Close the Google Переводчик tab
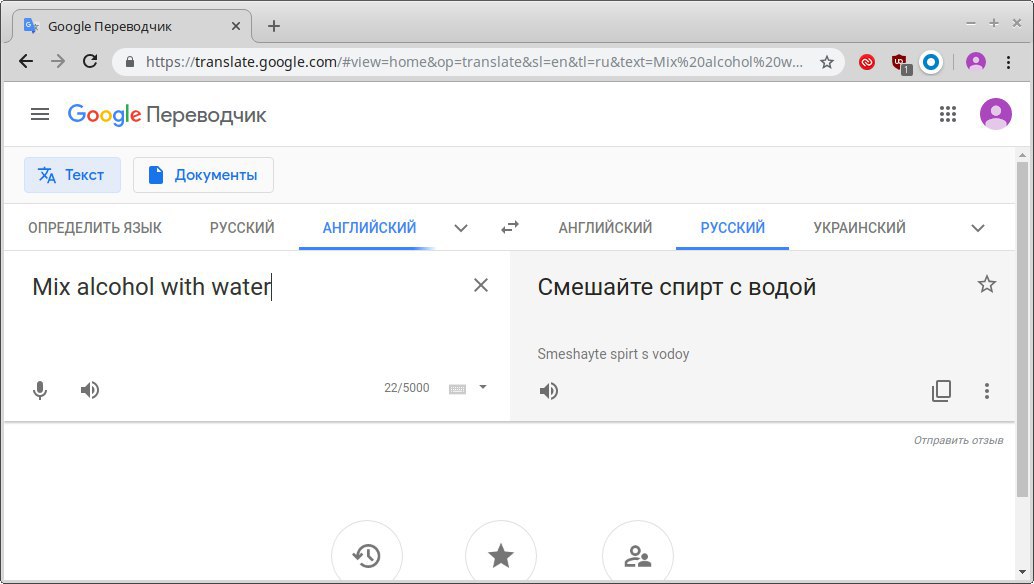1034x584 pixels. (x=235, y=26)
